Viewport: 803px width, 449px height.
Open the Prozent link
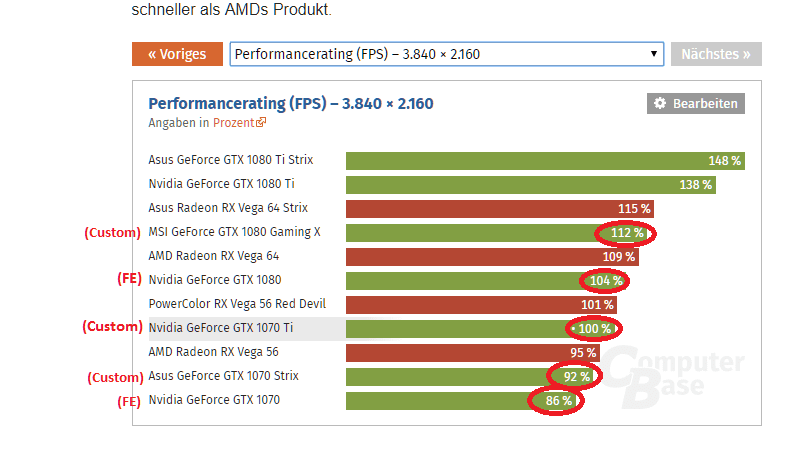[x=234, y=123]
